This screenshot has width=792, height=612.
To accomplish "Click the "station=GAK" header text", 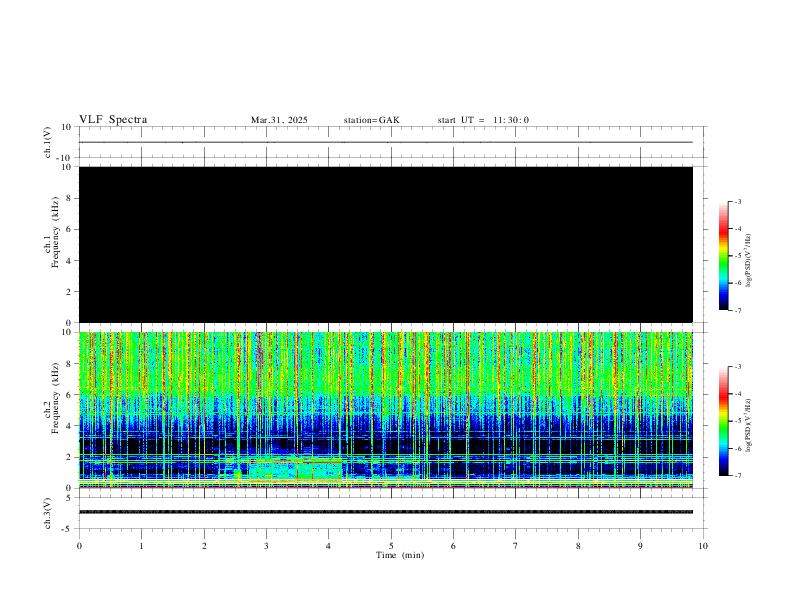I will coord(372,120).
